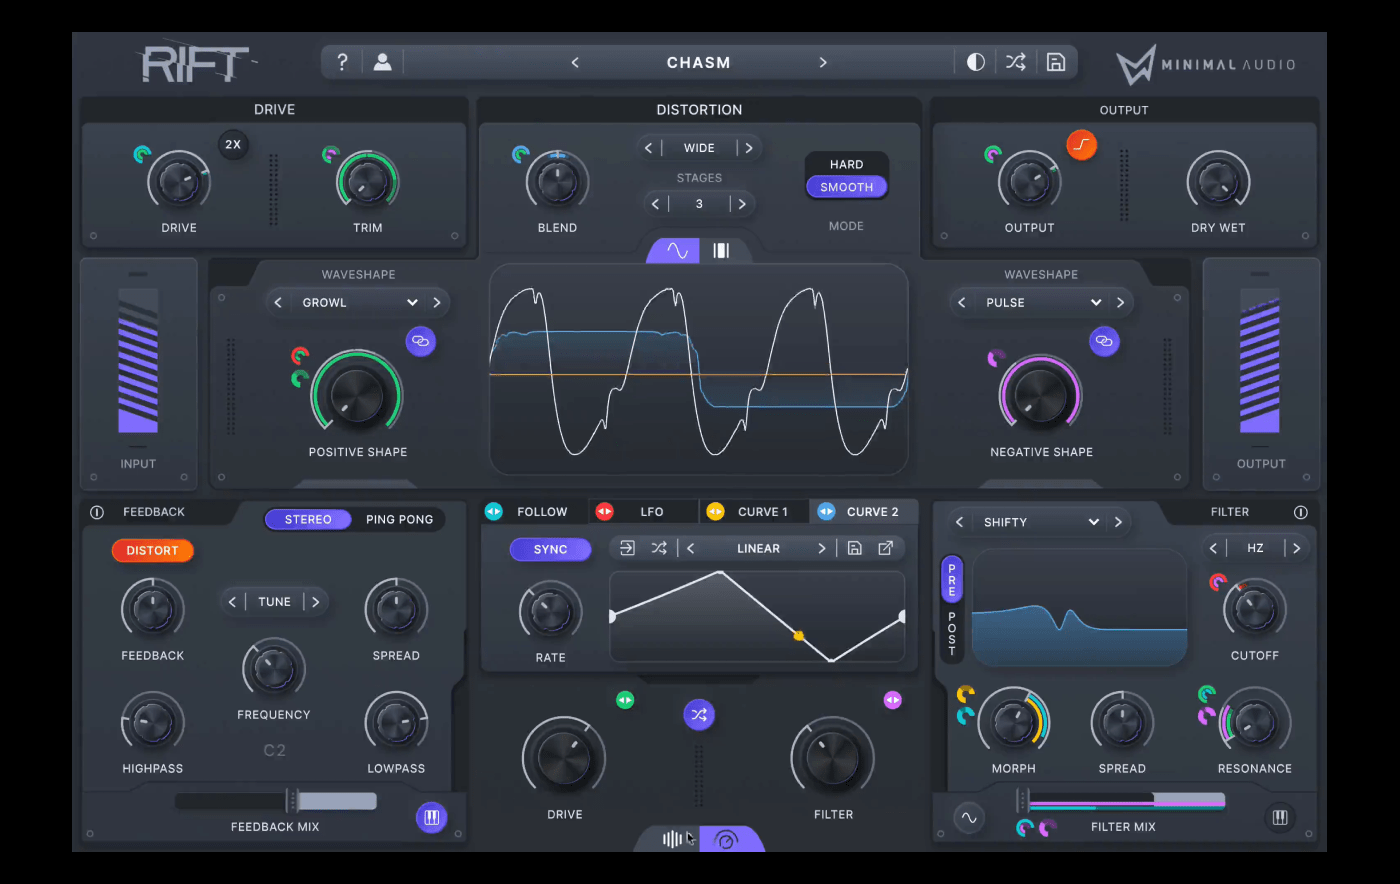The image size is (1400, 884).
Task: Open the Feedback info icon
Action: point(97,512)
